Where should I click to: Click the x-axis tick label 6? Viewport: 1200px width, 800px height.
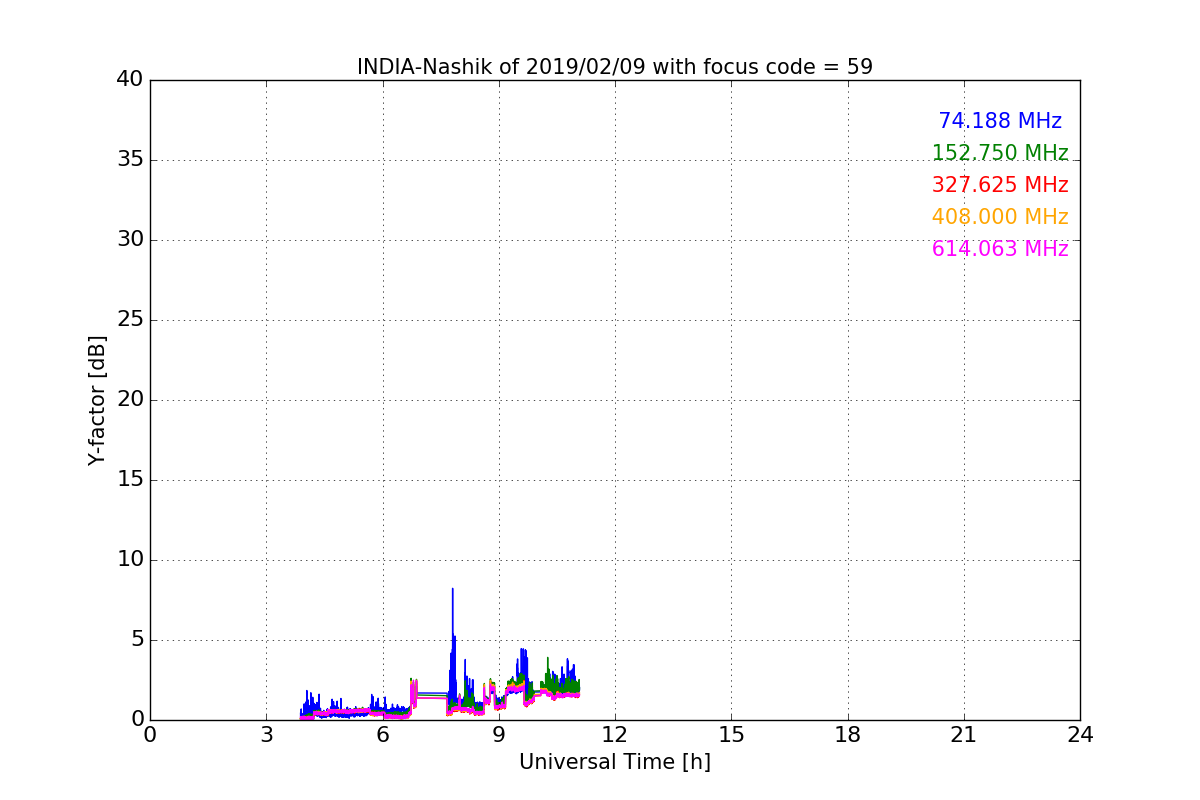pyautogui.click(x=383, y=735)
